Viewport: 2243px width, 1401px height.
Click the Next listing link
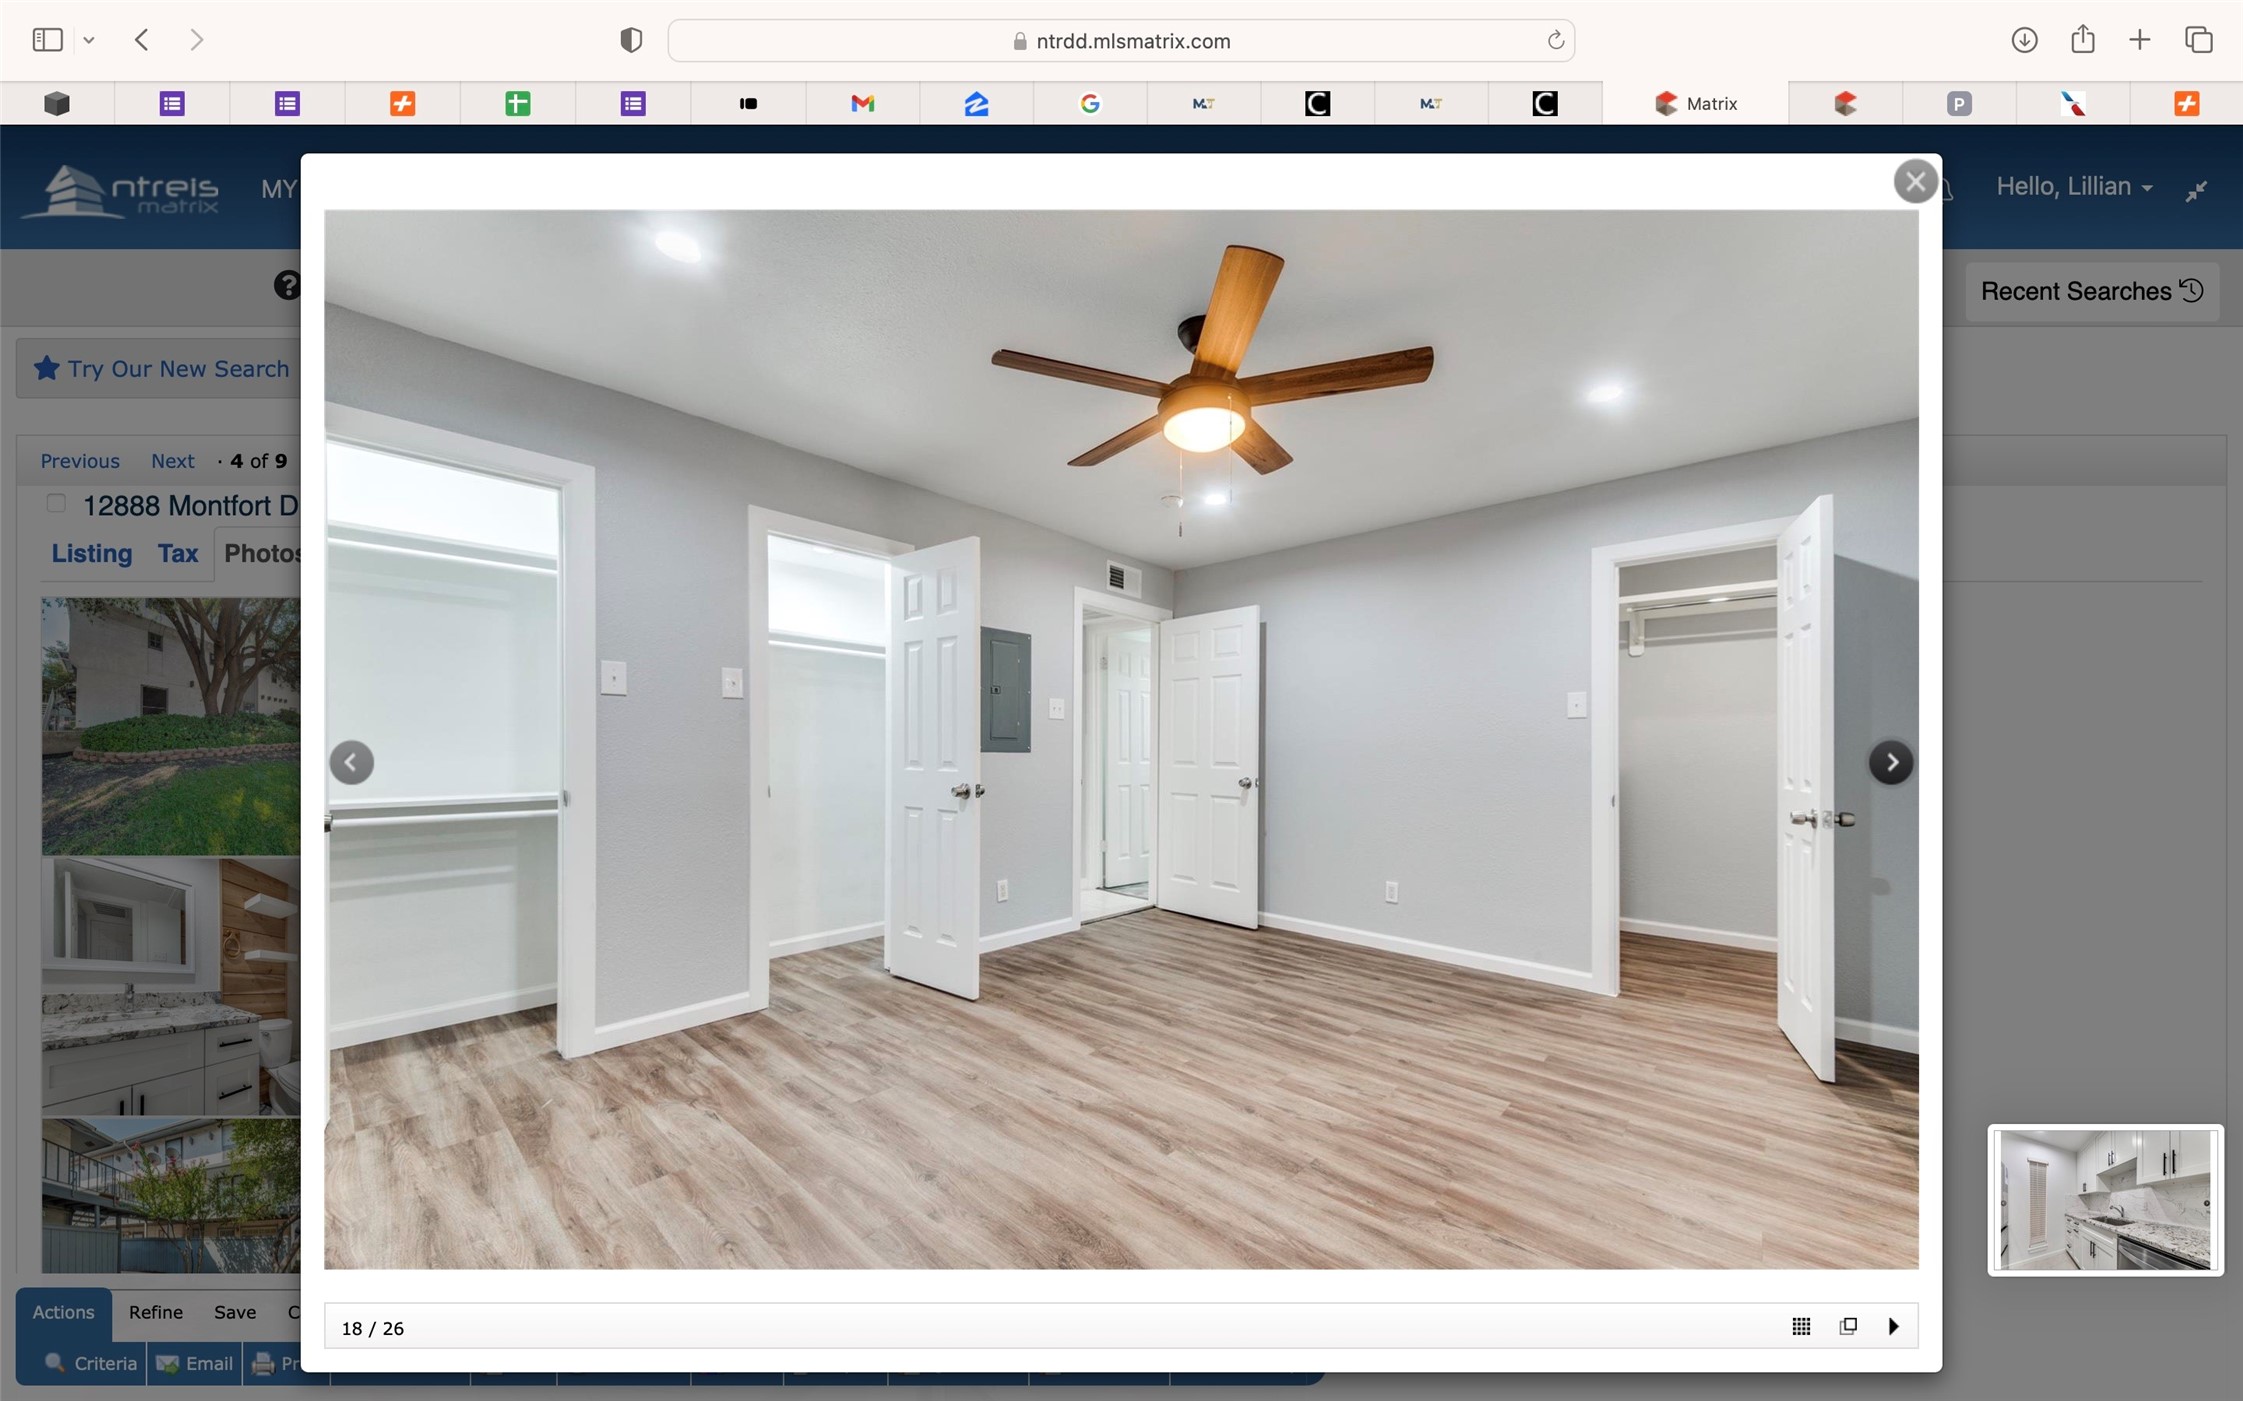pyautogui.click(x=172, y=461)
